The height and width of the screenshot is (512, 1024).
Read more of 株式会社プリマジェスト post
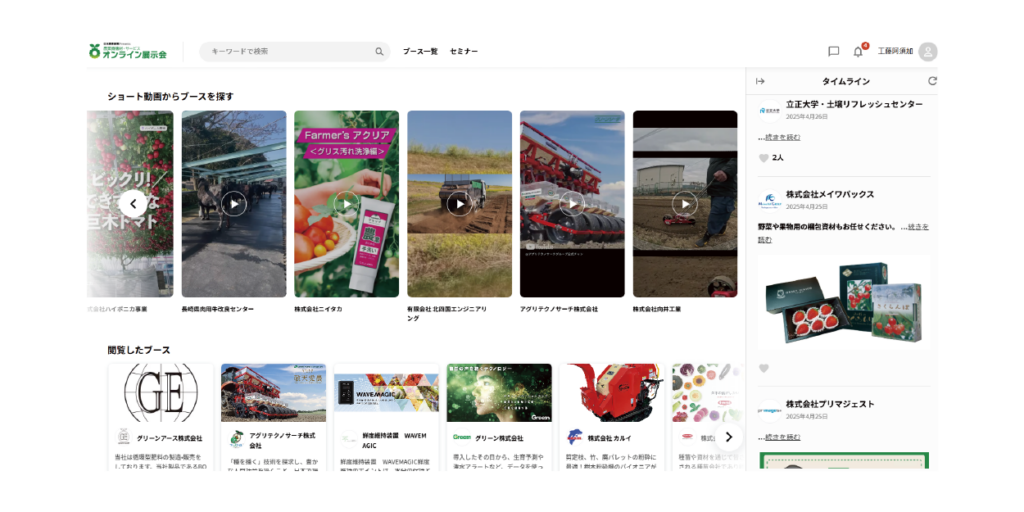781,437
